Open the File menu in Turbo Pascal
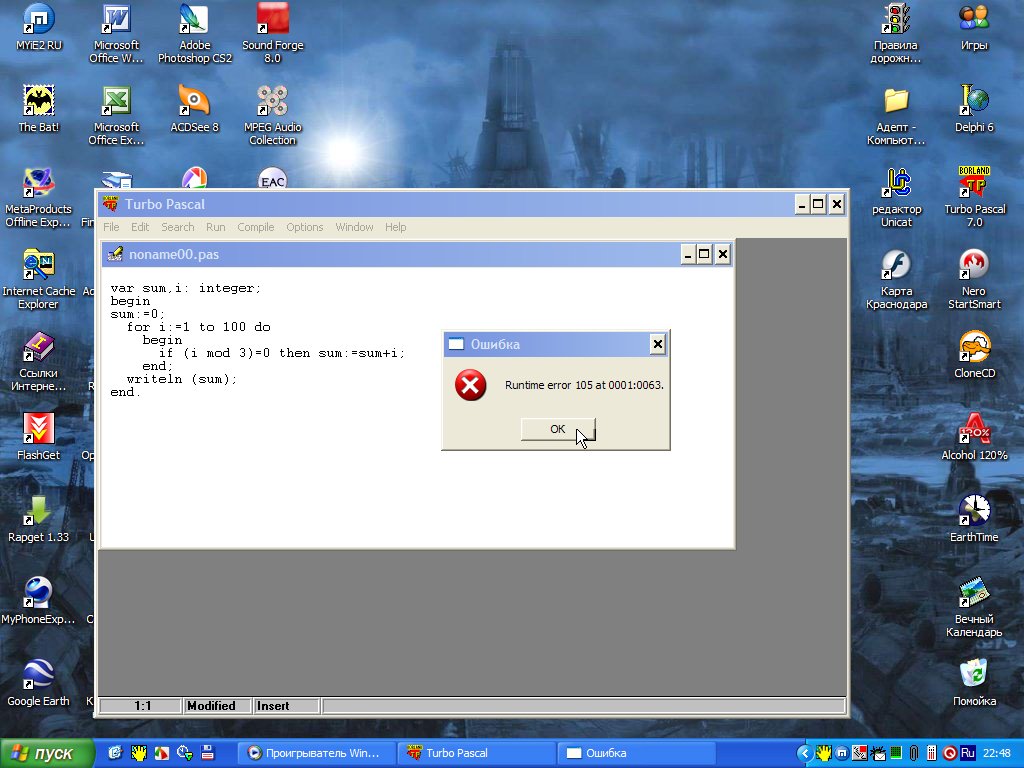 click(x=111, y=227)
